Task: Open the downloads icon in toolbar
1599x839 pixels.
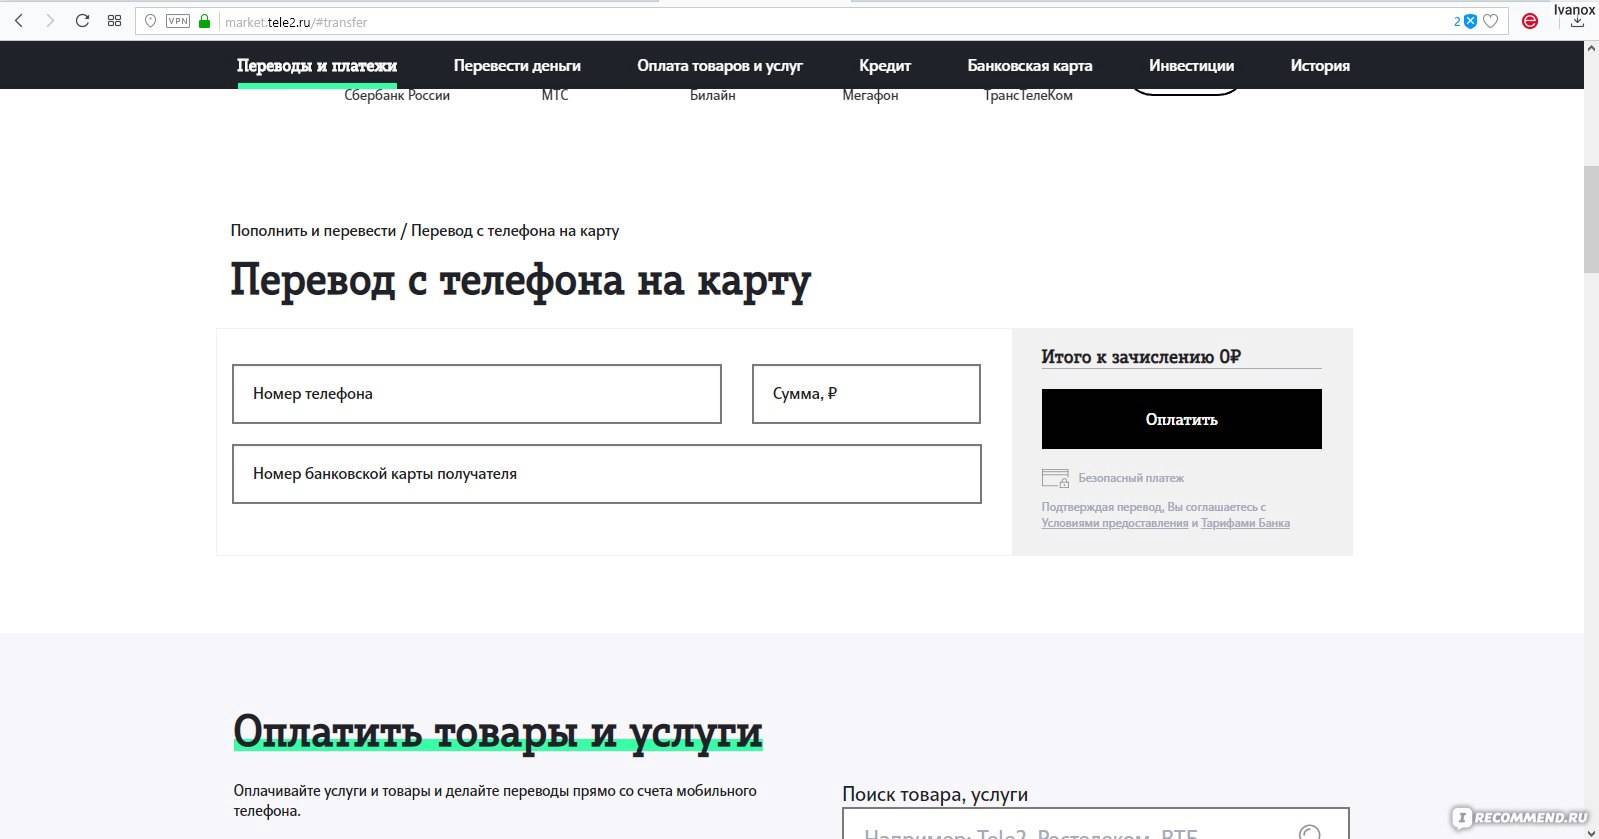Action: [x=1577, y=22]
